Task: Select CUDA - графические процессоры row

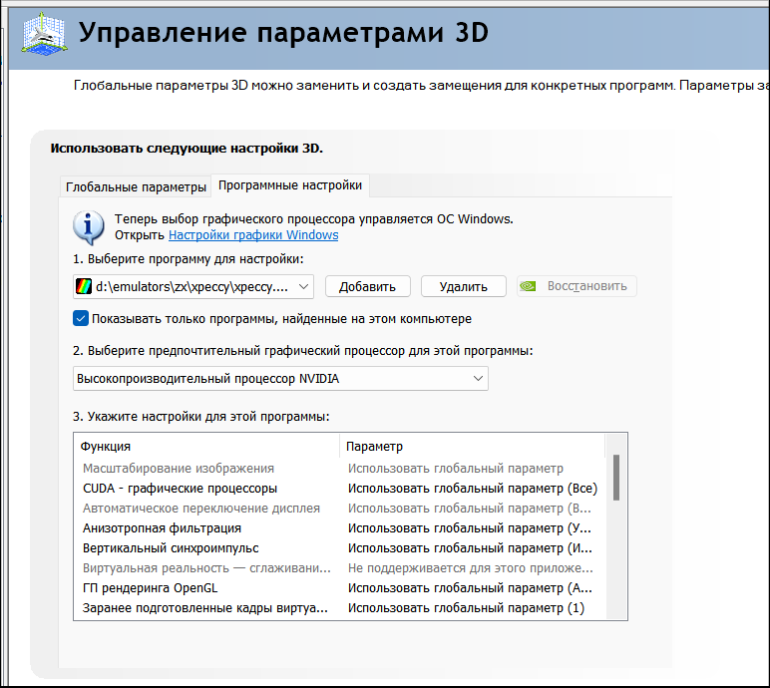Action: click(x=340, y=488)
